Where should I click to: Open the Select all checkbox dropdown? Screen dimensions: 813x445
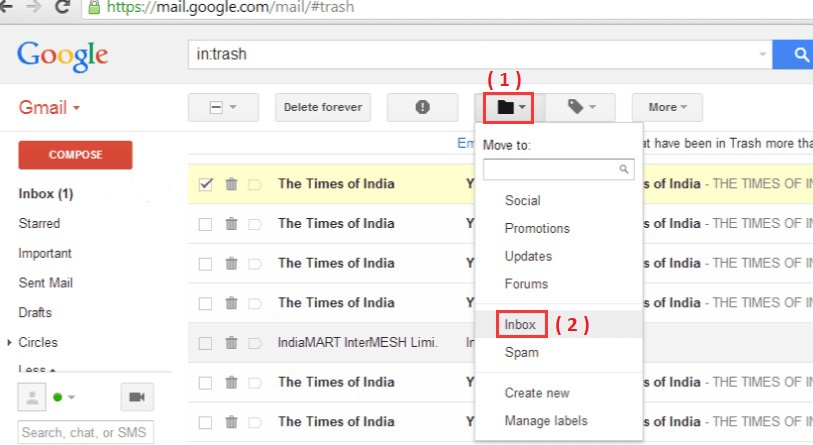[223, 107]
